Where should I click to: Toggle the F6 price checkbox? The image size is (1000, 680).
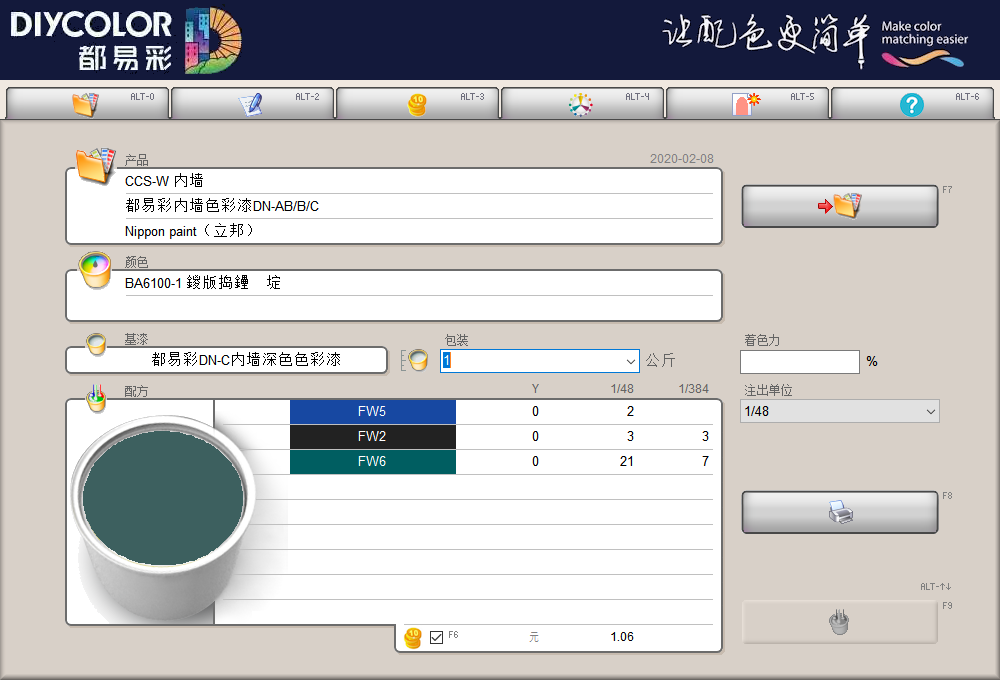(436, 637)
